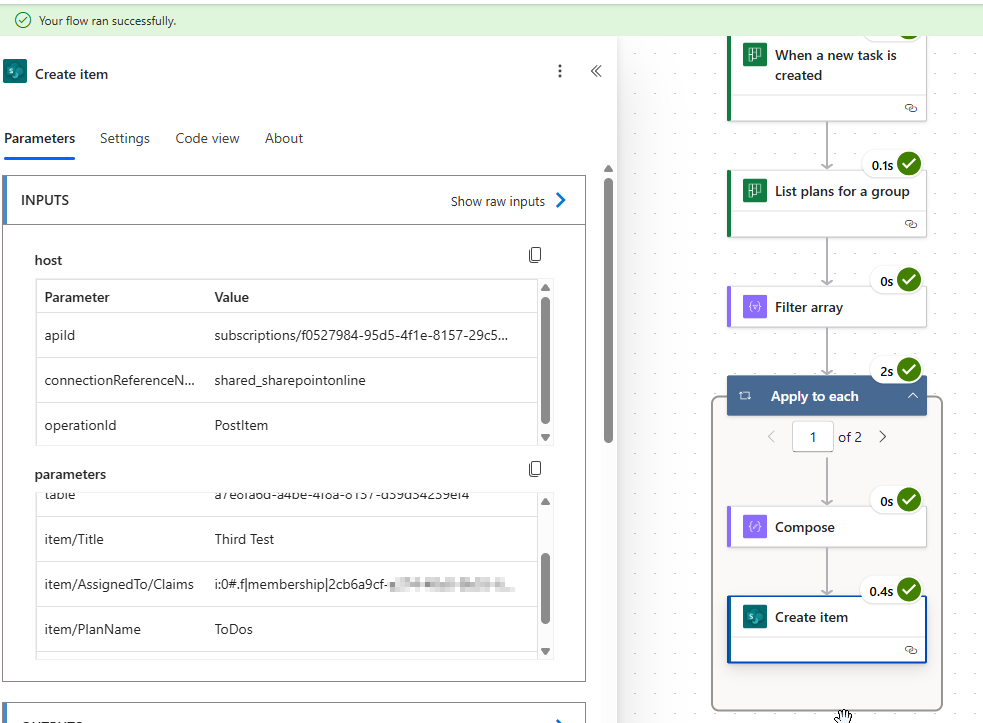This screenshot has width=983, height=723.
Task: Click the inputs panel scroll up arrow
Action: tap(608, 169)
